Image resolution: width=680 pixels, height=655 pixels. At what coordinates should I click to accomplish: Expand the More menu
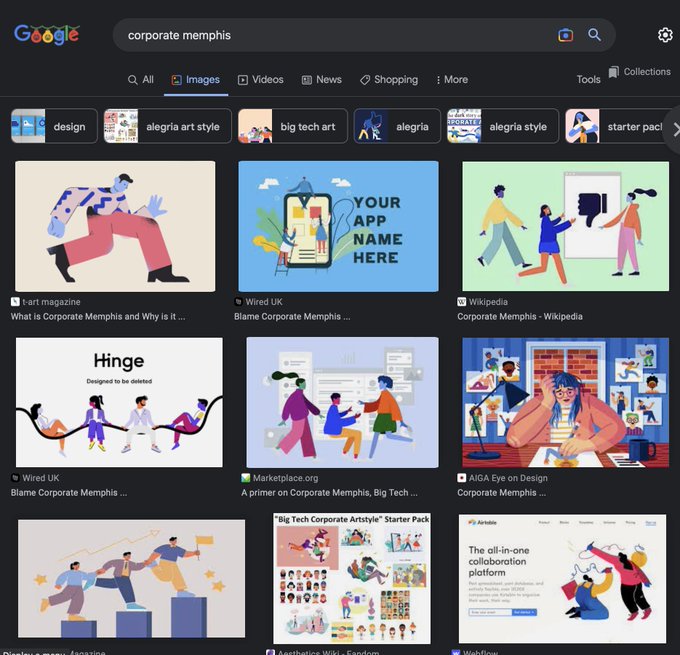452,80
